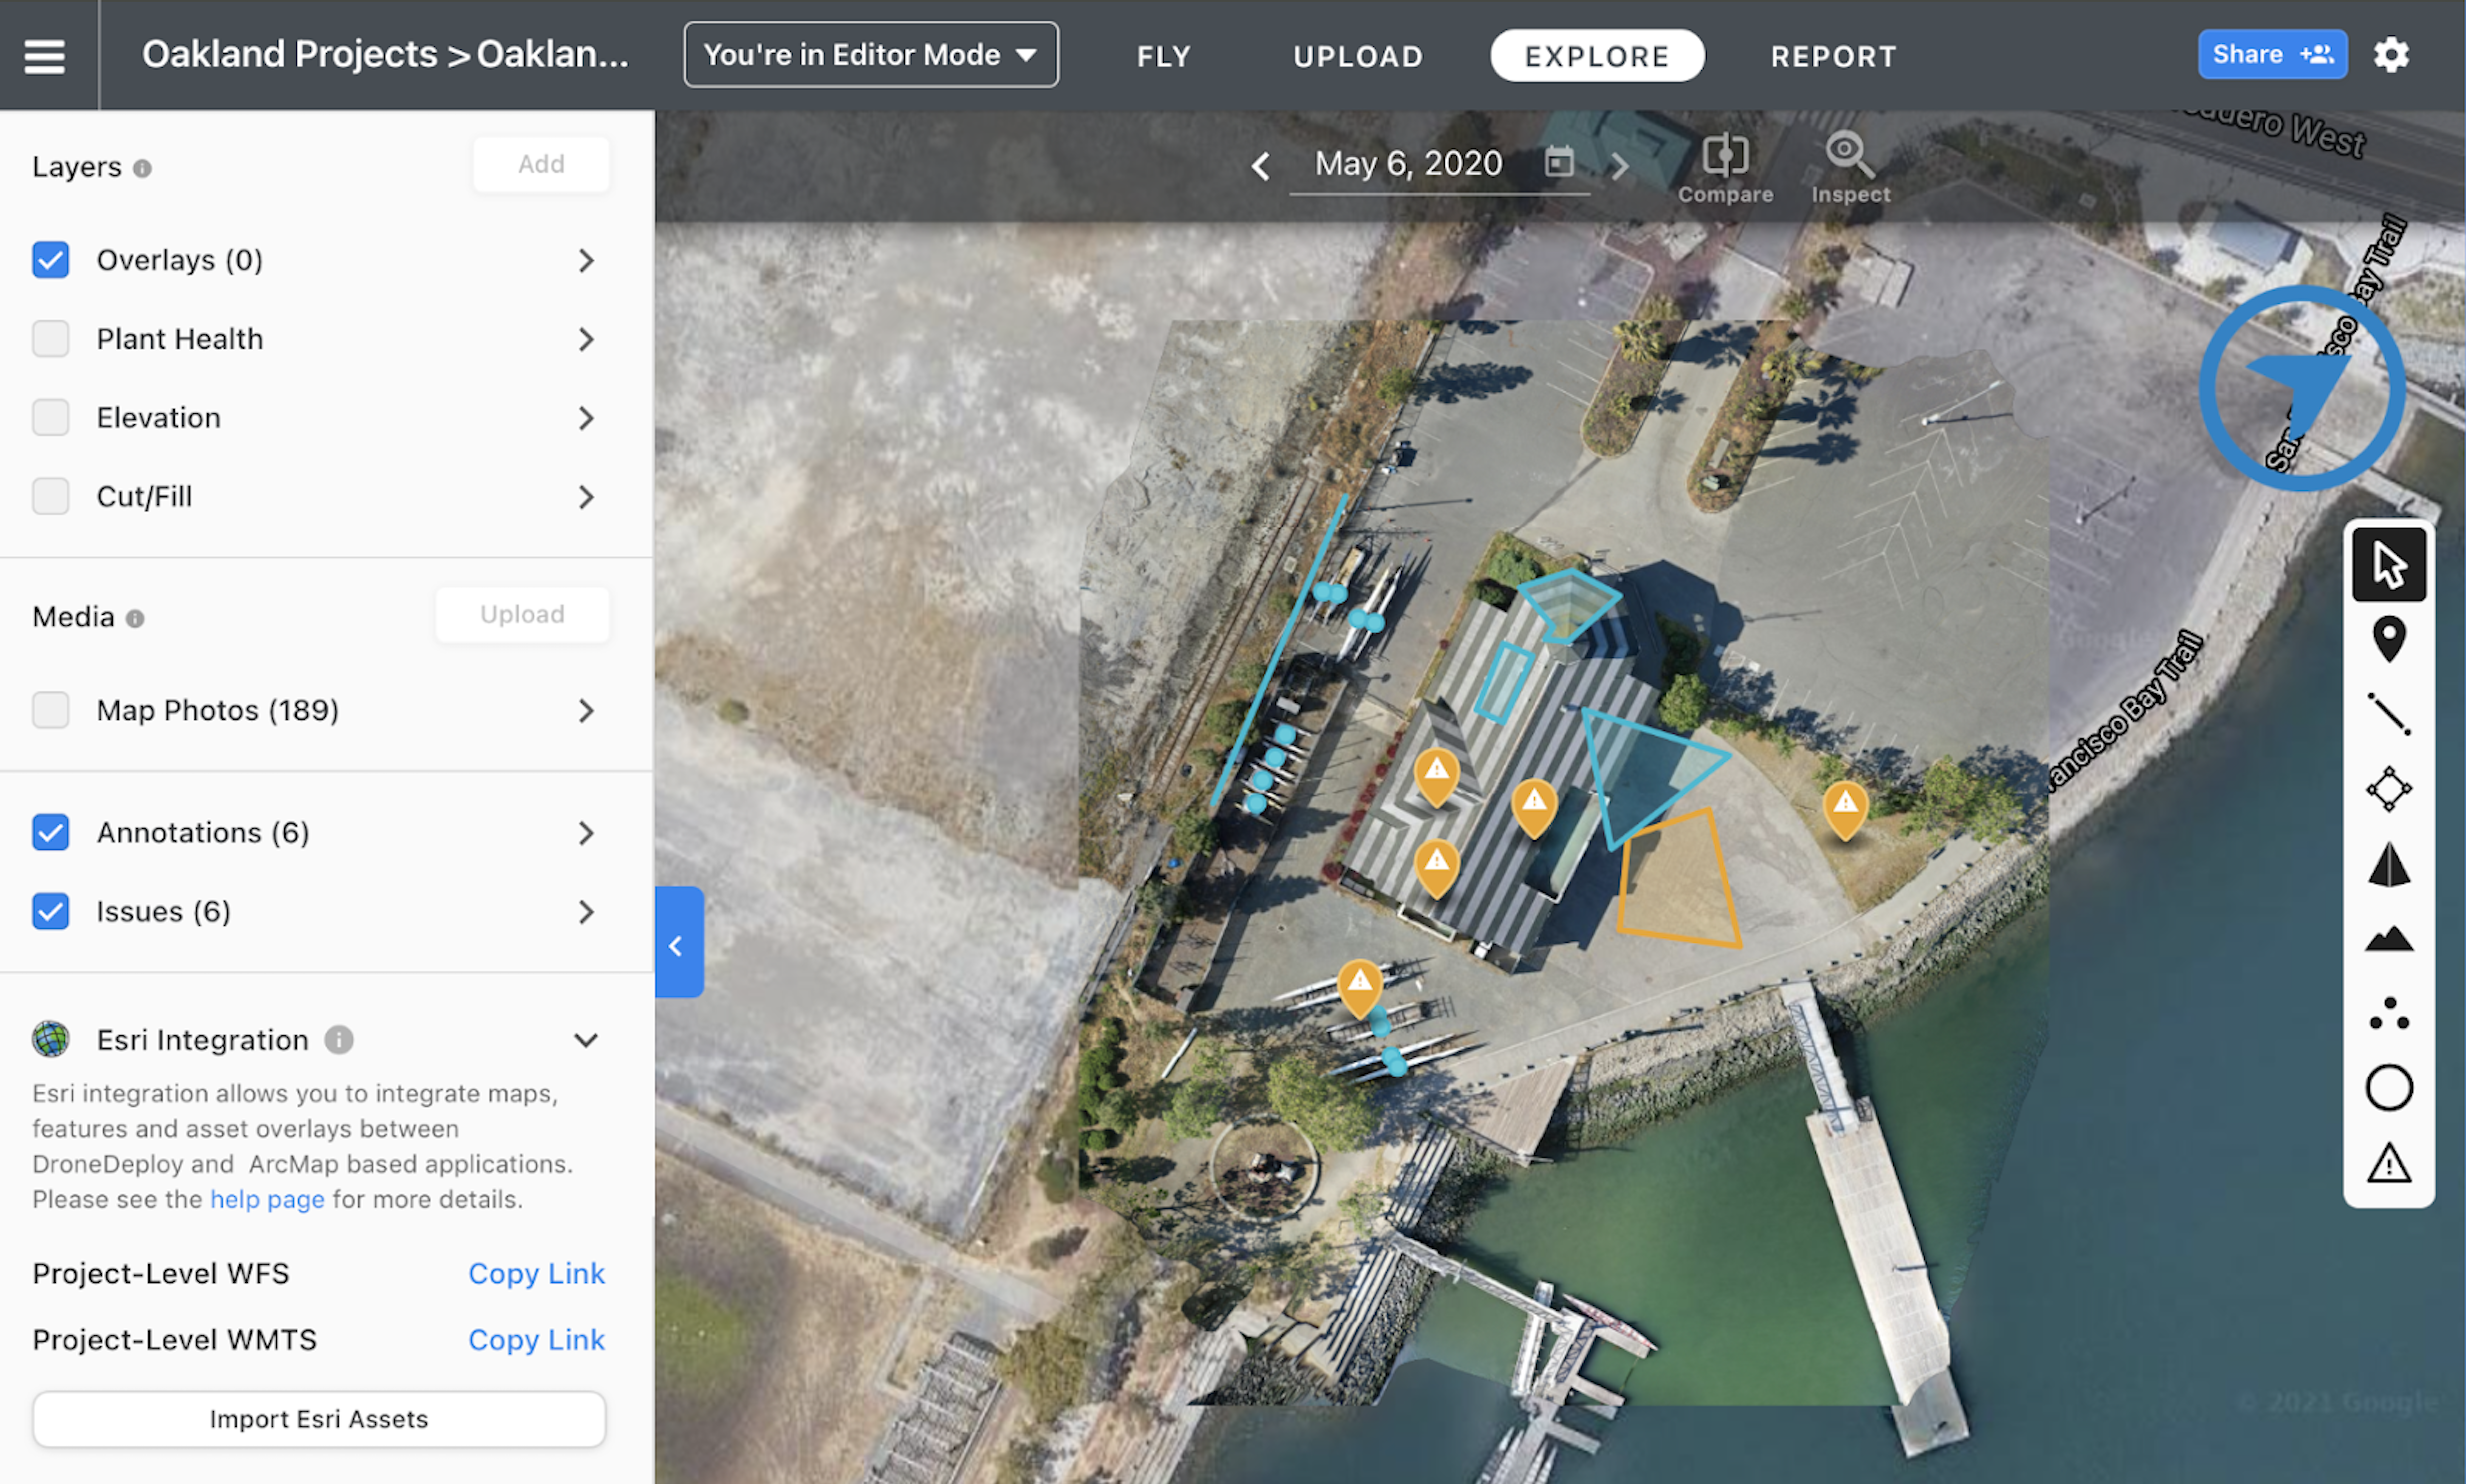
Task: Expand the Elevation row arrow
Action: point(586,418)
